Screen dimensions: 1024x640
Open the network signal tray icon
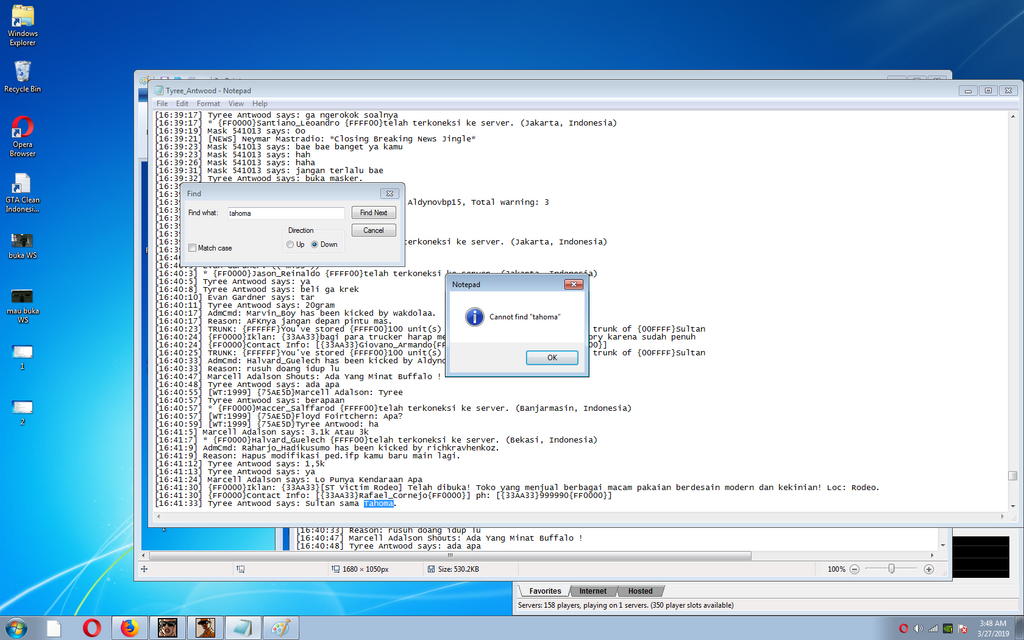pyautogui.click(x=933, y=629)
